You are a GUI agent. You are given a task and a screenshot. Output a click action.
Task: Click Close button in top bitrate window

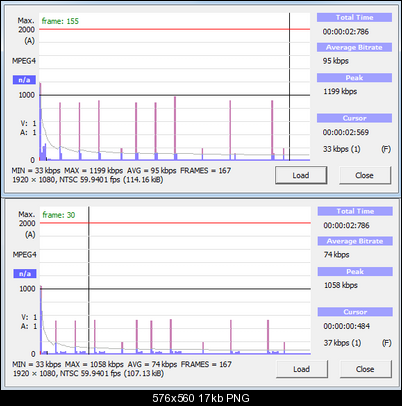365,175
